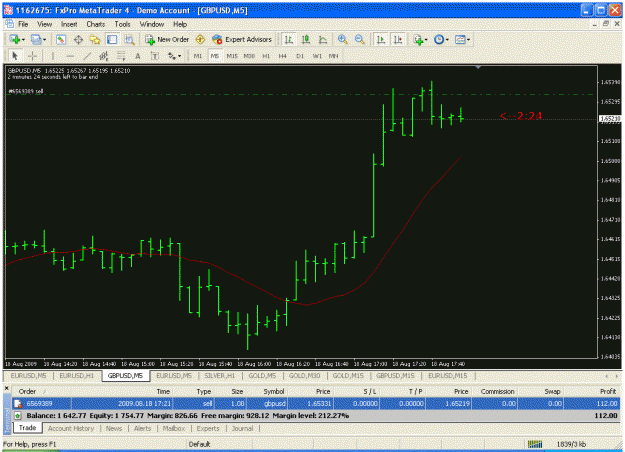Select the Fibonacci Retracement tool
Image resolution: width=625 pixels, height=452 pixels.
tap(121, 56)
